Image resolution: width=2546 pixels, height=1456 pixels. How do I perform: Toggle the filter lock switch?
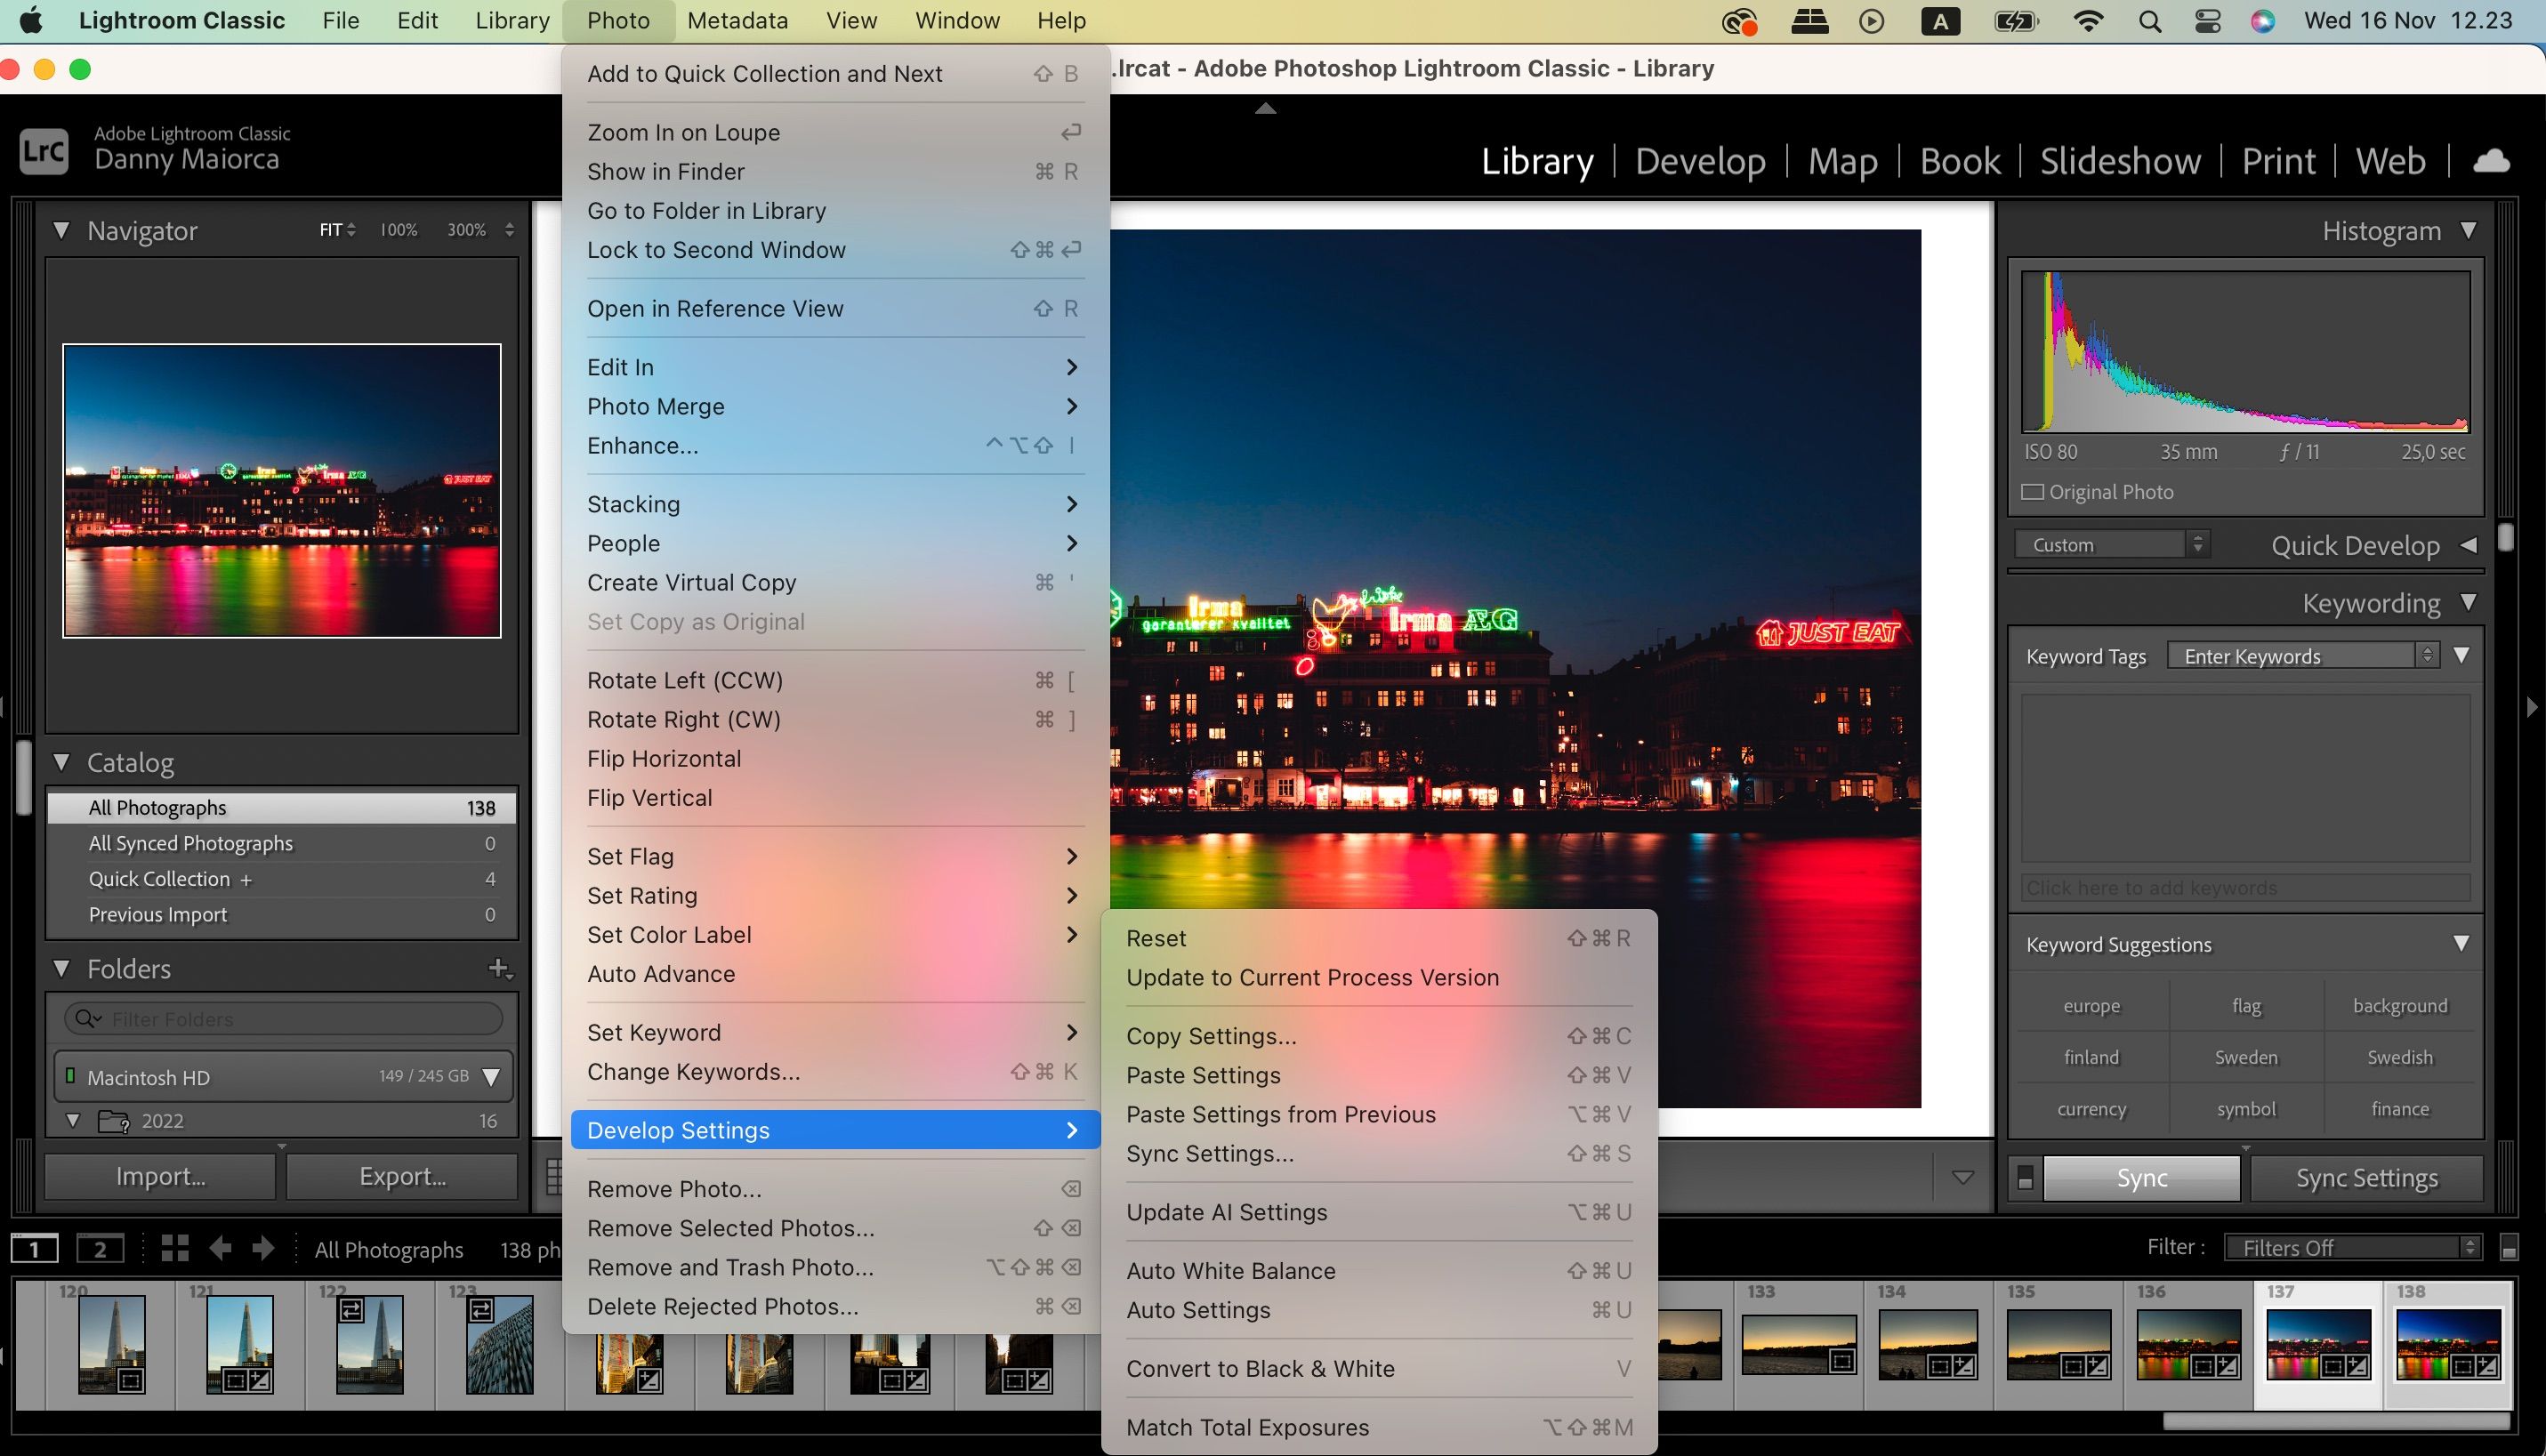pyautogui.click(x=2508, y=1248)
